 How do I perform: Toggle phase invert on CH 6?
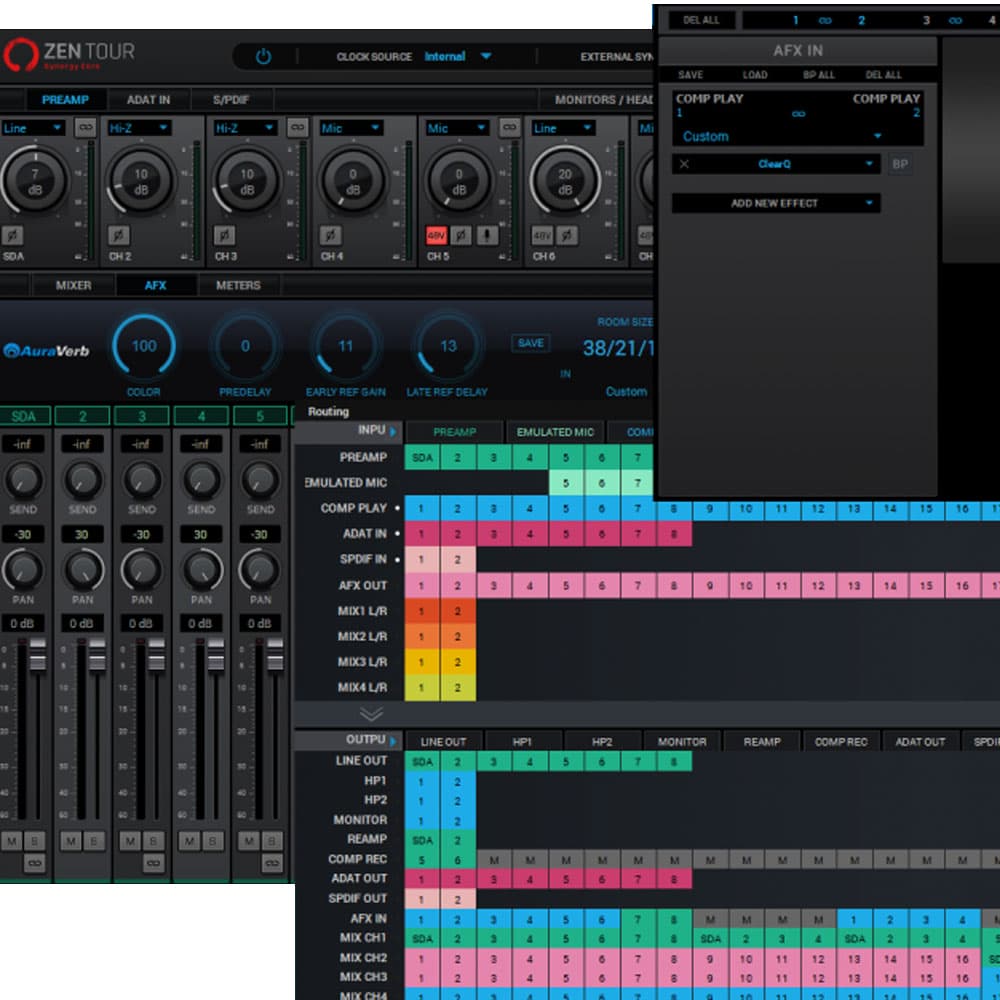(566, 236)
